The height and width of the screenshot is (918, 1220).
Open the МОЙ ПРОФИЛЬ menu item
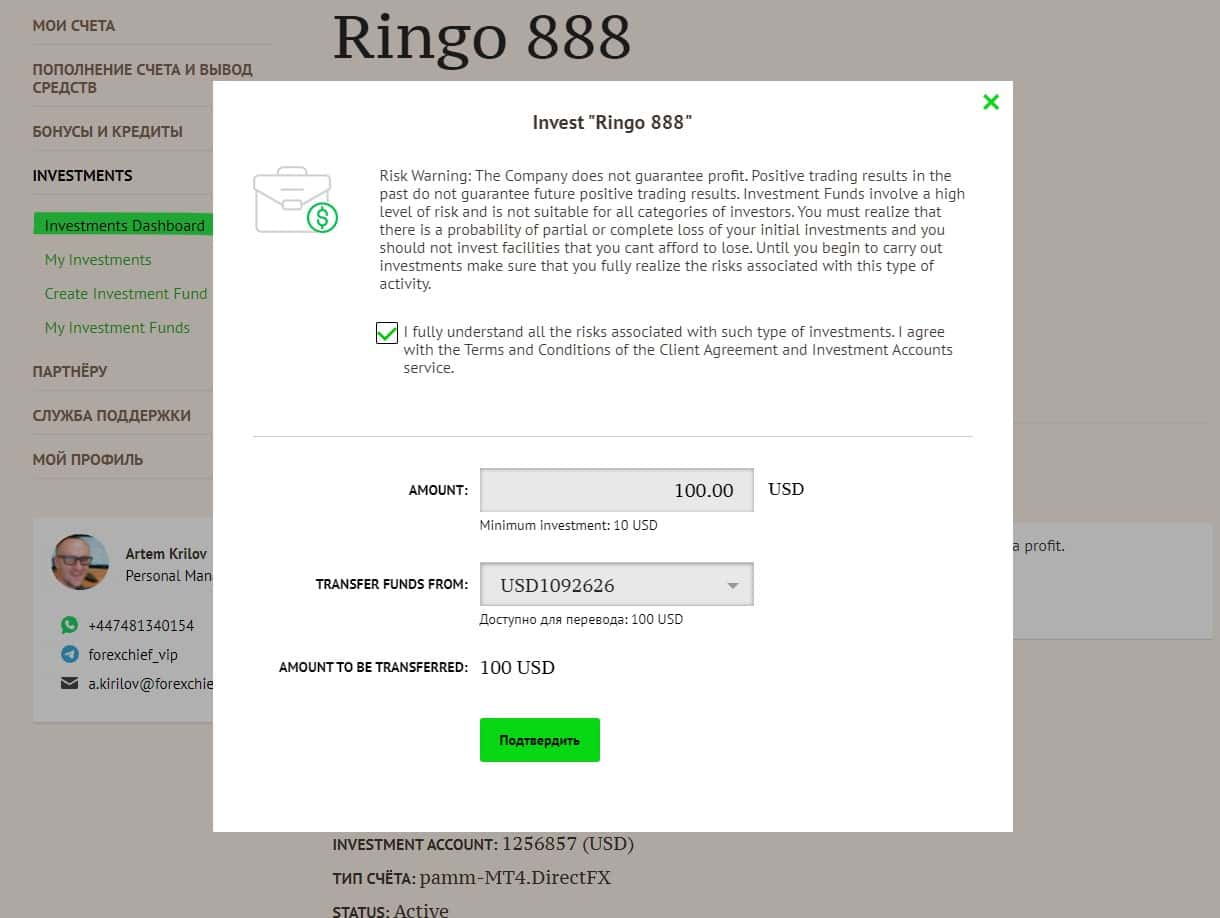tap(88, 460)
